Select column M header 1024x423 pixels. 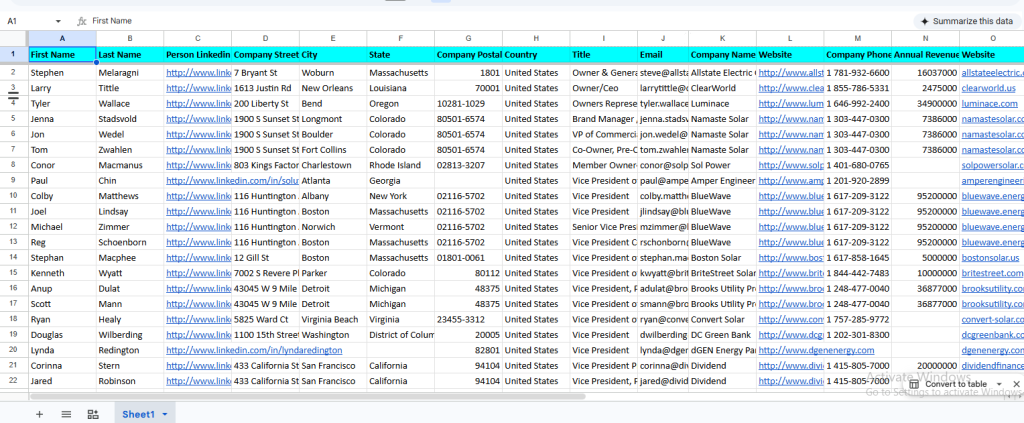857,39
